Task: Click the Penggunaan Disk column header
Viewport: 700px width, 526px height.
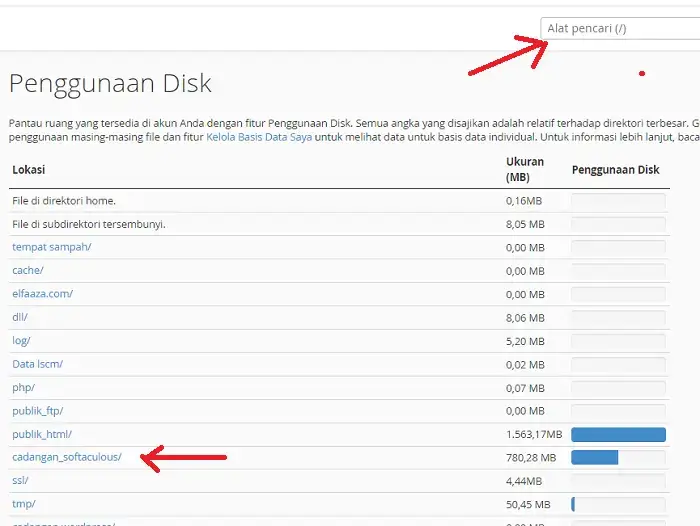Action: [615, 170]
